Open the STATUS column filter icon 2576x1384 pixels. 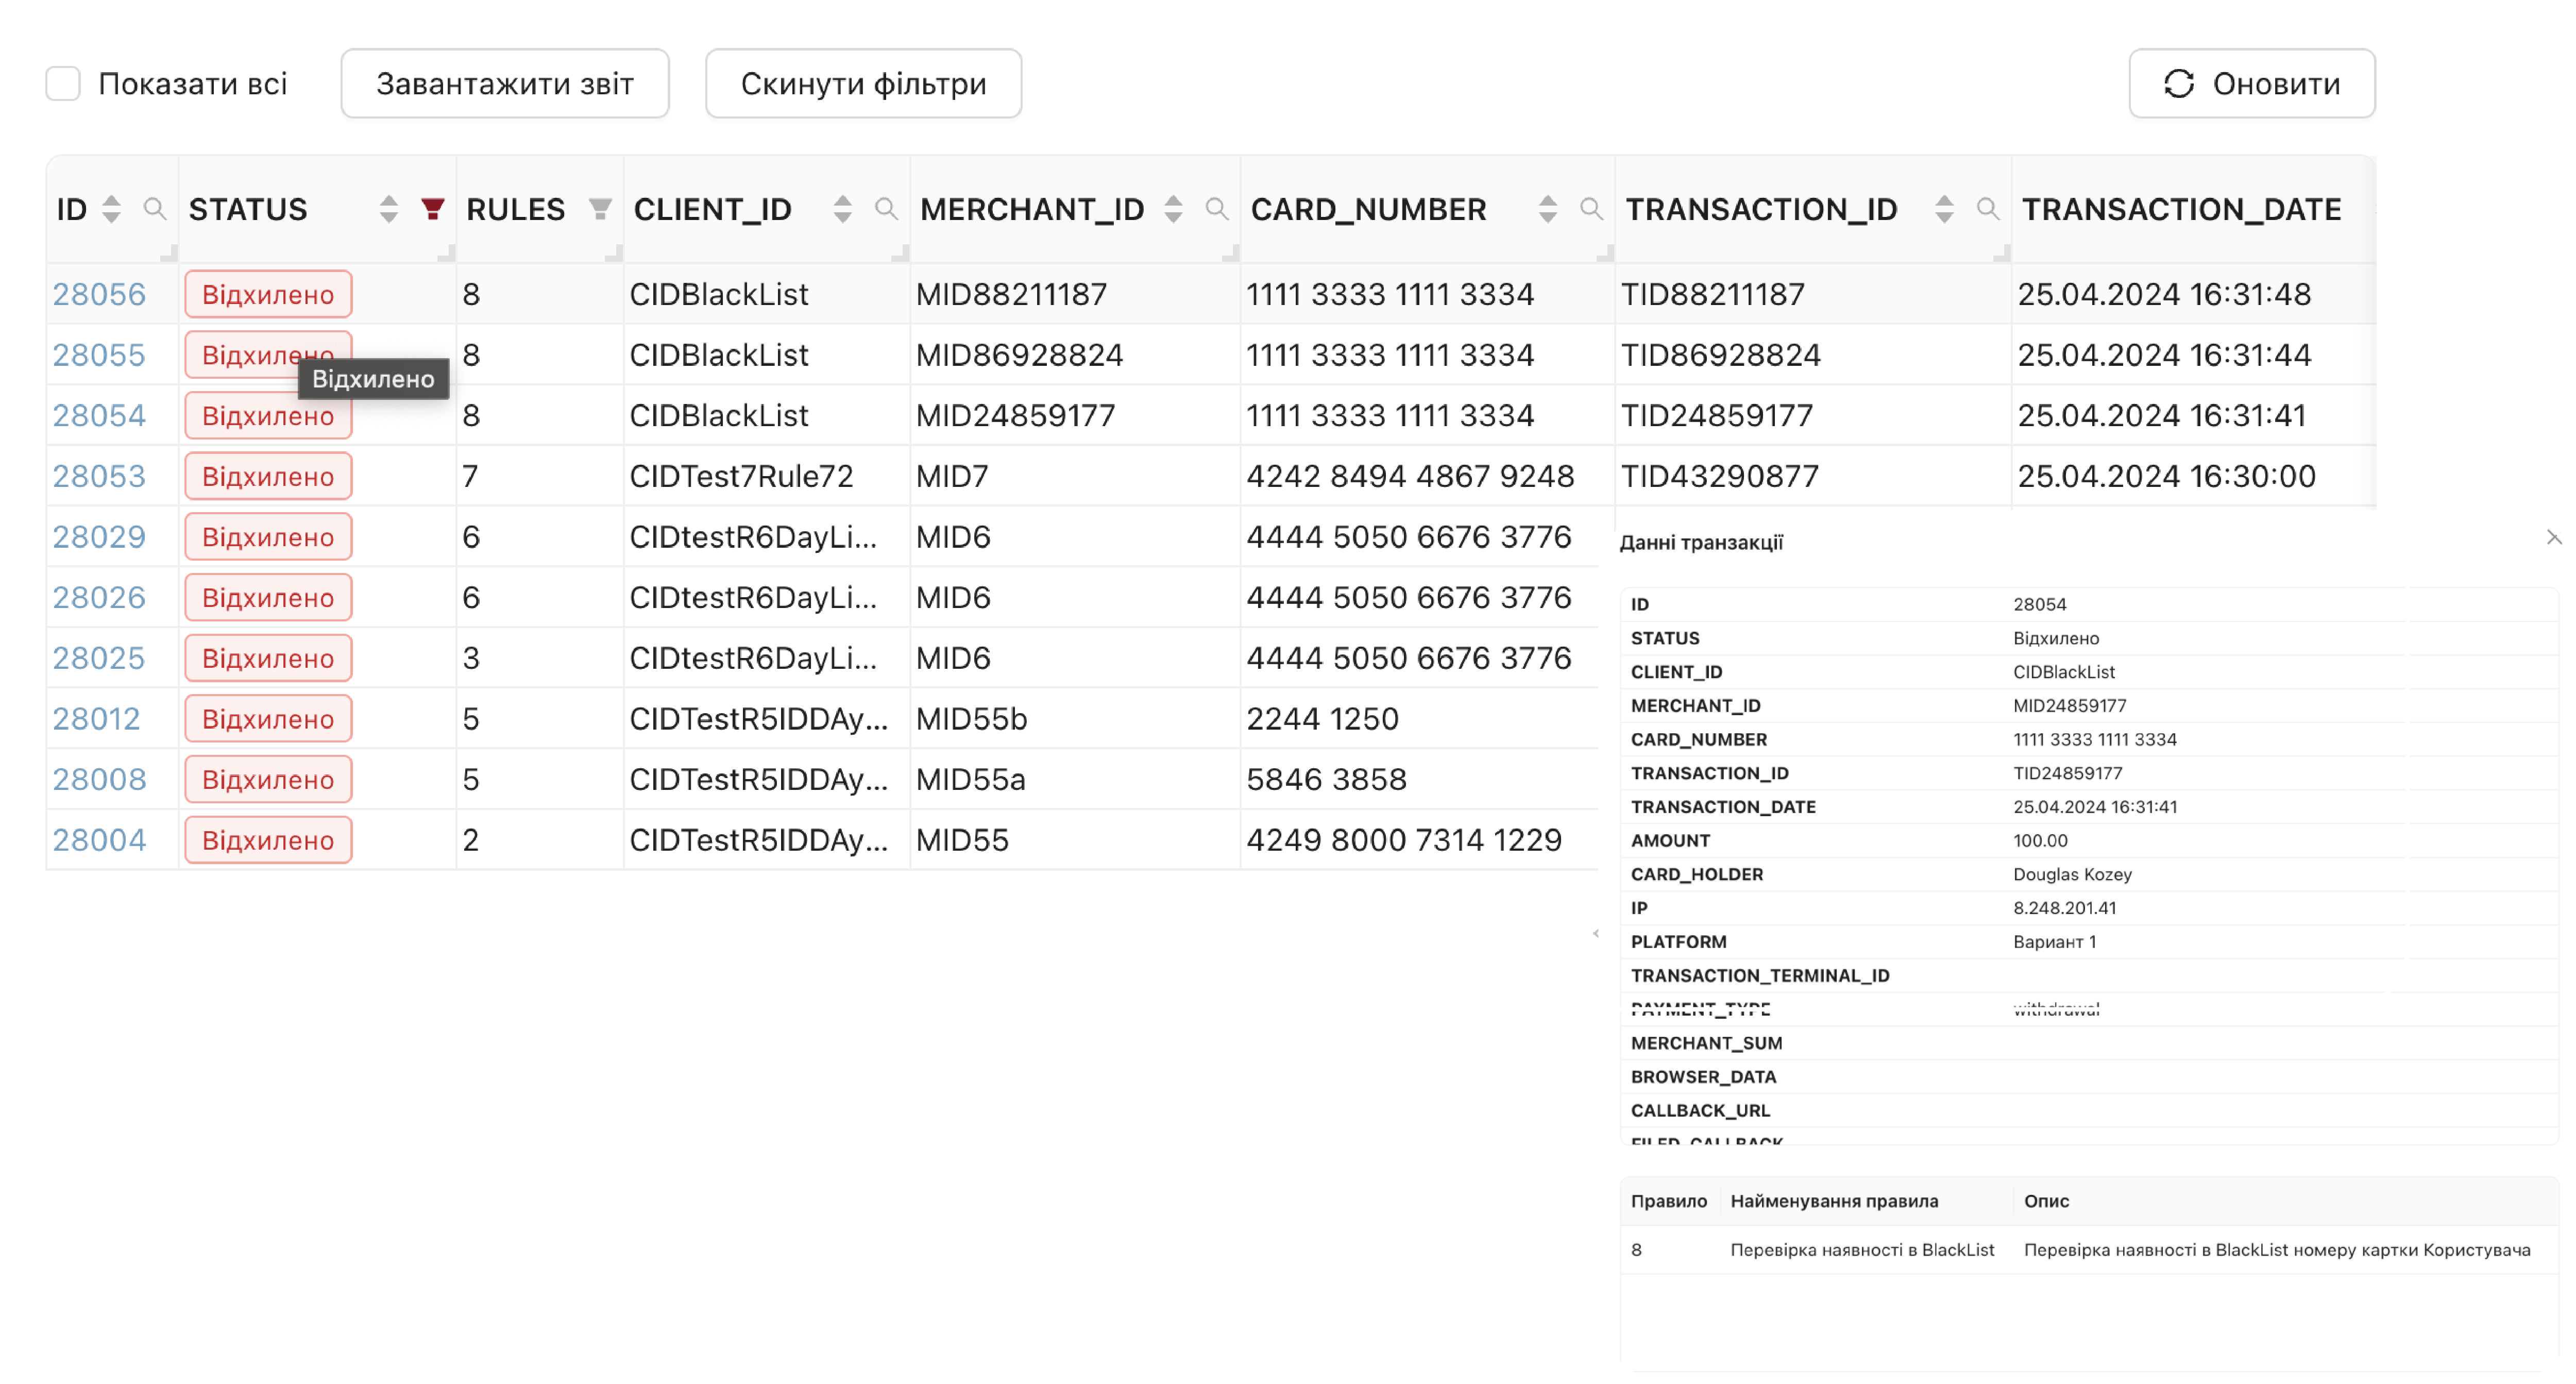click(432, 209)
